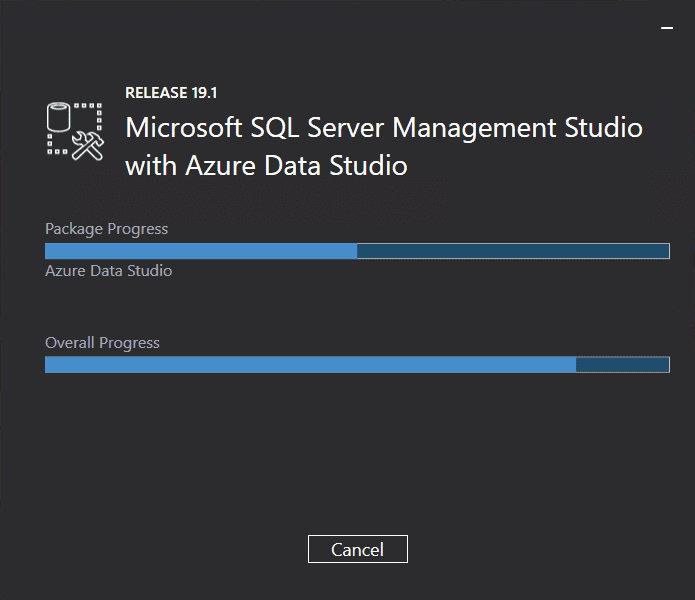Click the Overall Progress label
Screen dimensions: 695x600
point(102,343)
